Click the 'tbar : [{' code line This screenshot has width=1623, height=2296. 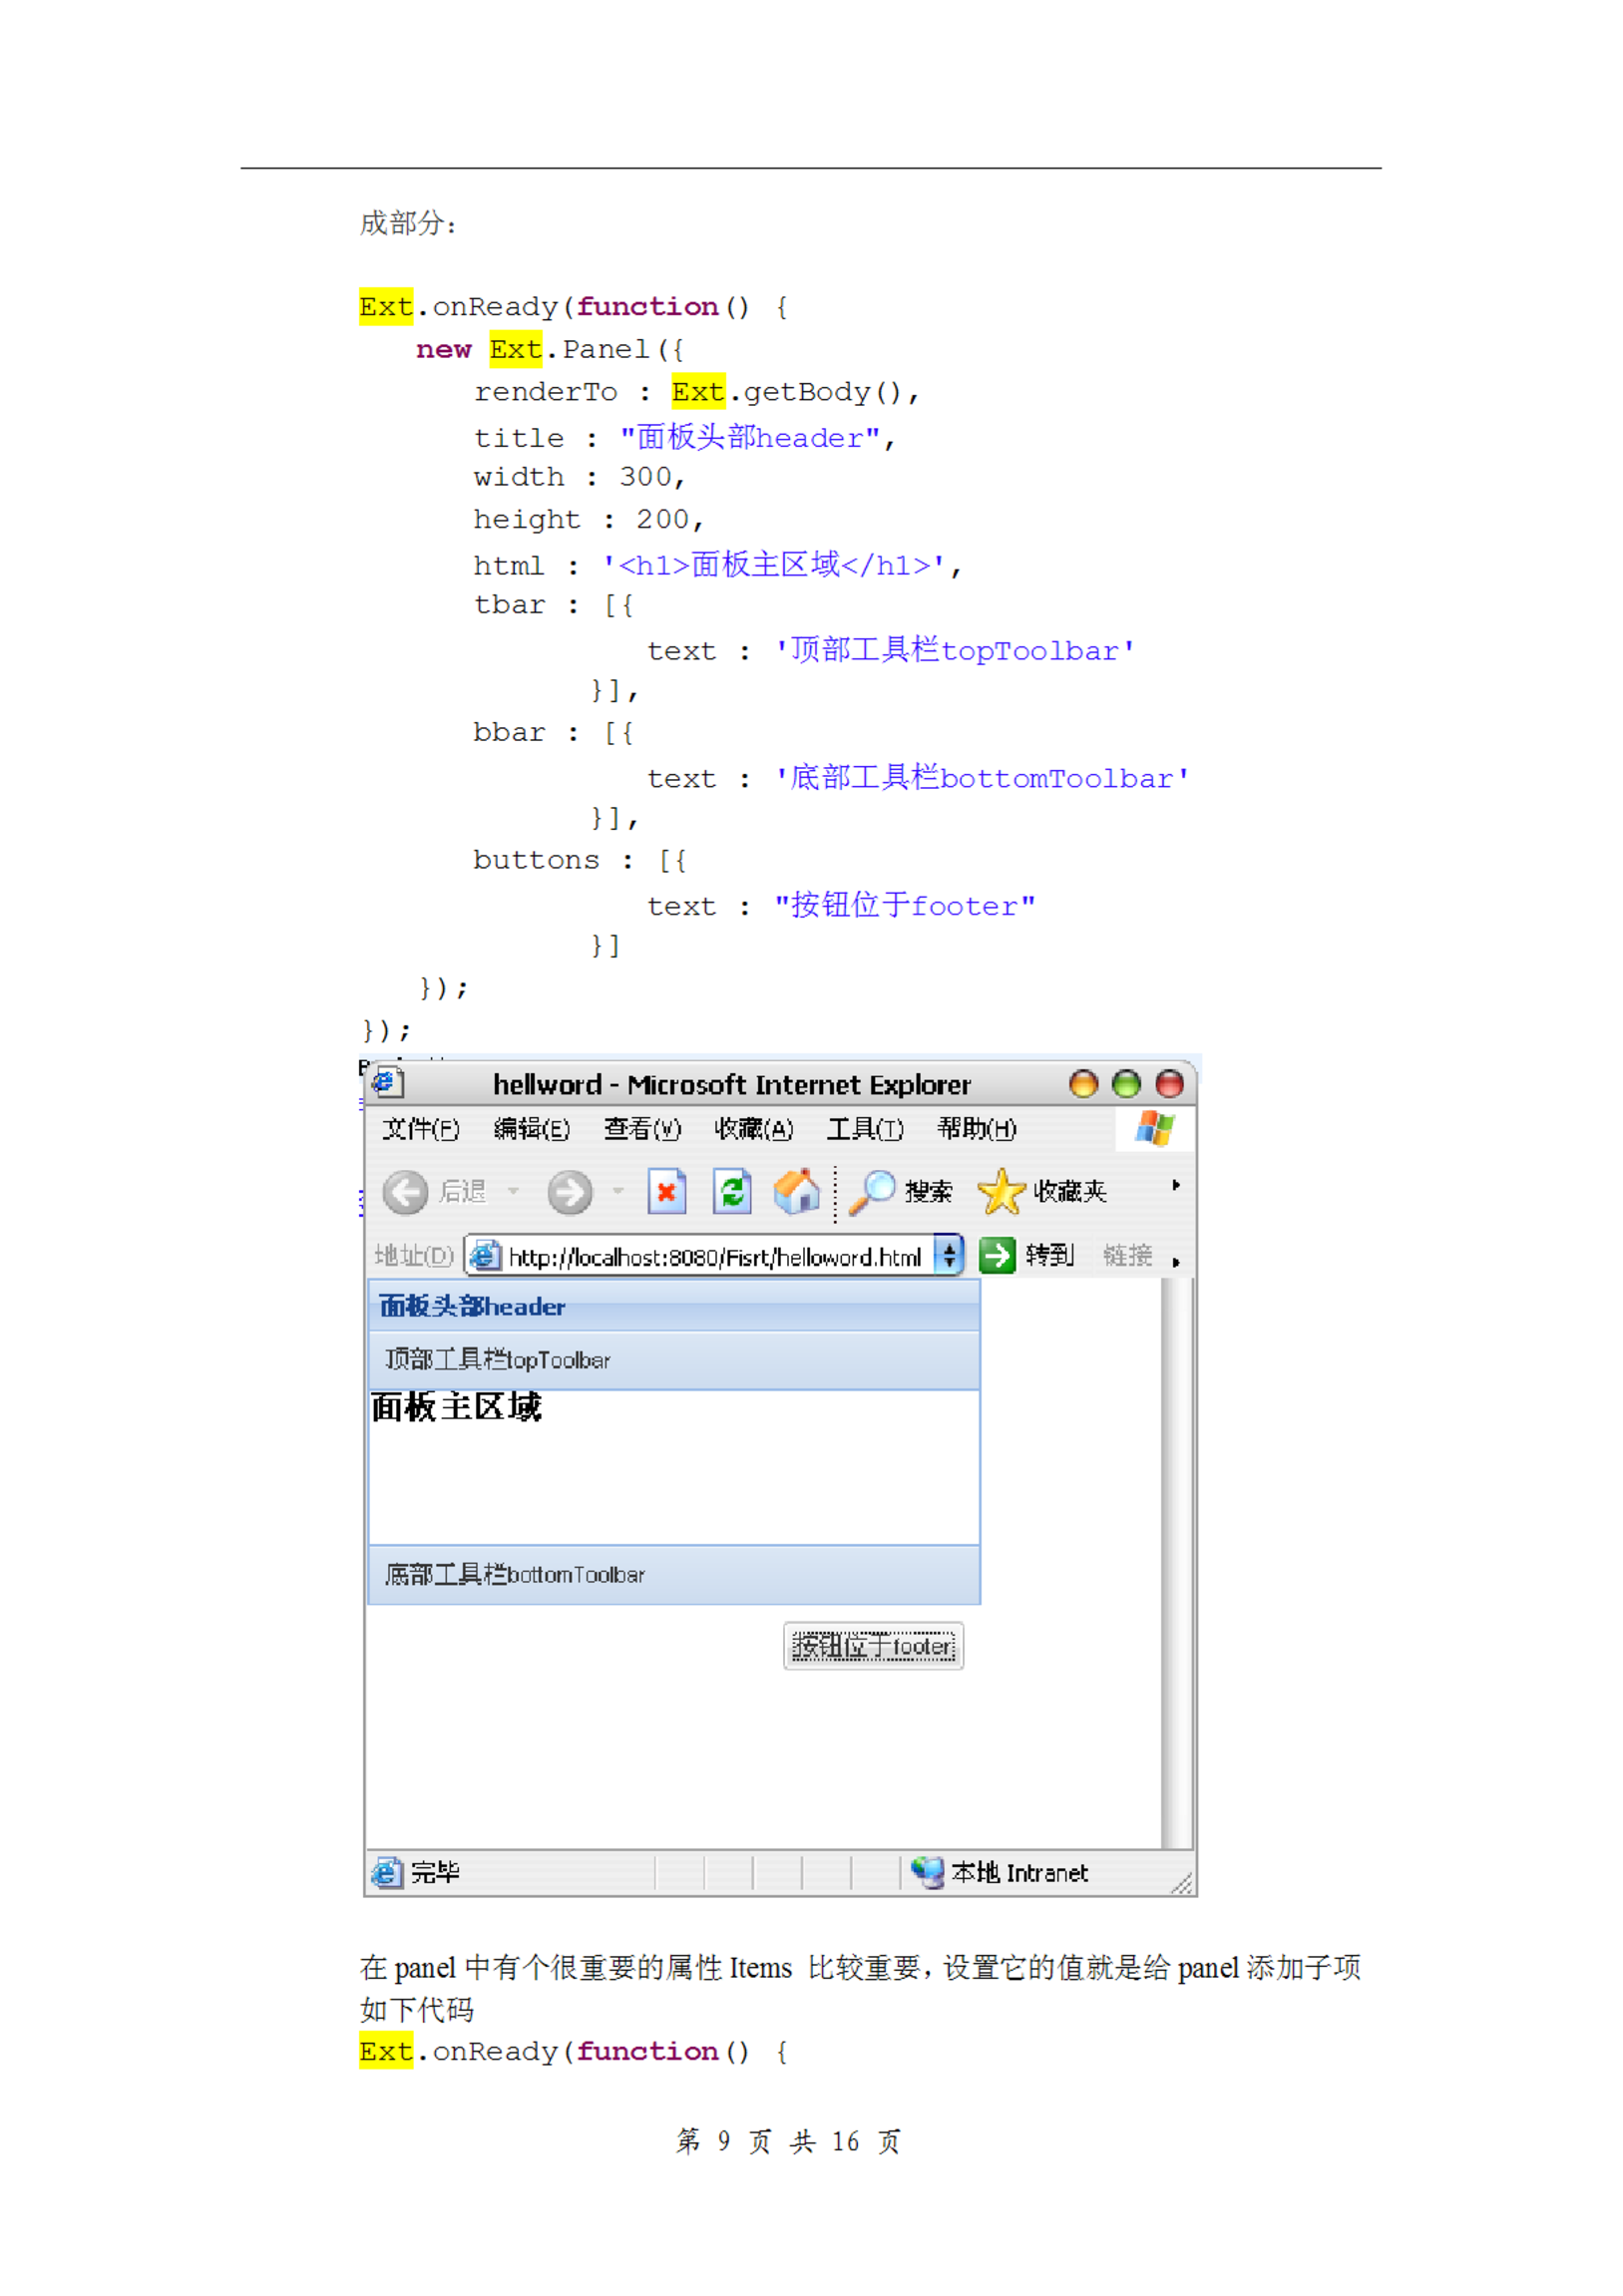(x=553, y=605)
